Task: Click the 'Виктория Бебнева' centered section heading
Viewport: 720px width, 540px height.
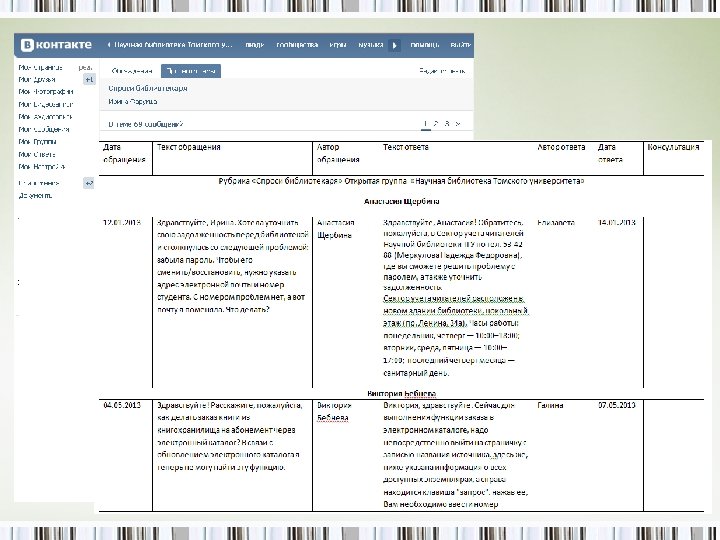Action: 401,394
